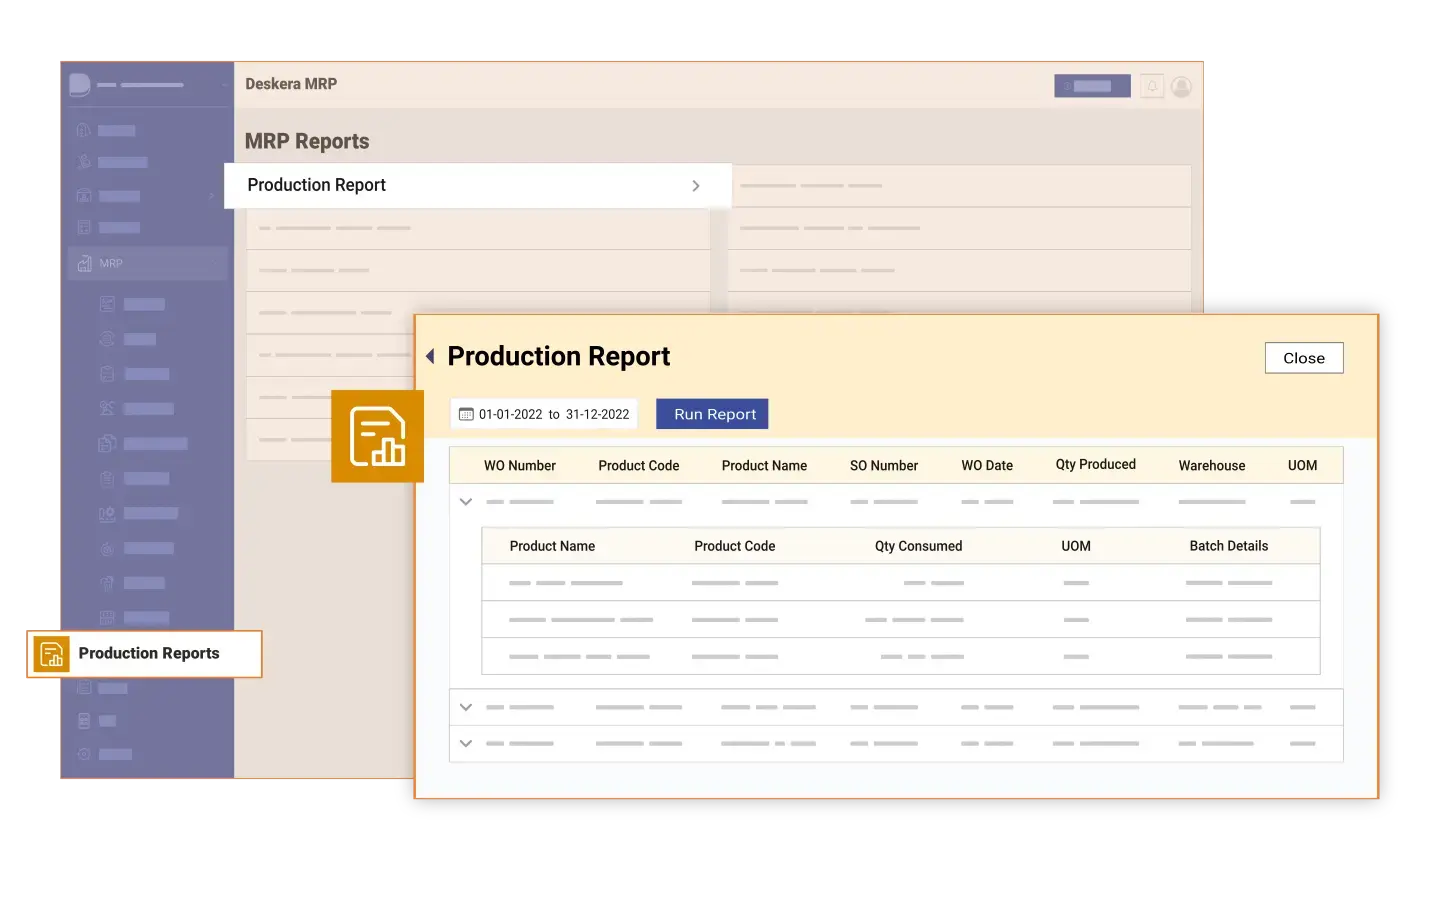Viewport: 1441px width, 901px height.
Task: Collapse the last work order entry
Action: [x=466, y=743]
